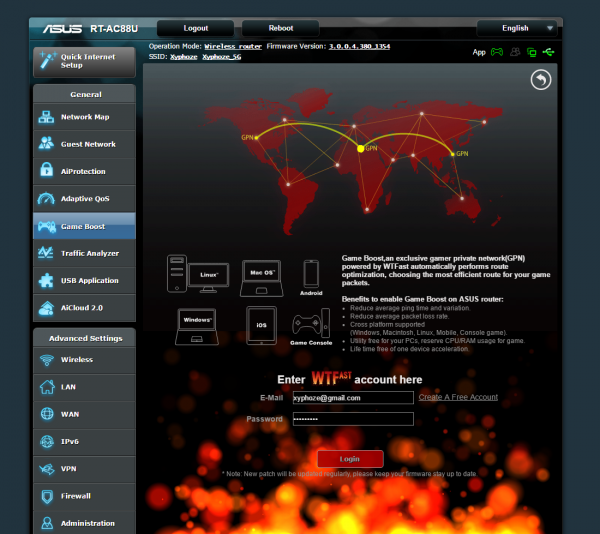Select the AiCloud 2.0 menu label
The image size is (600, 534).
tap(82, 308)
